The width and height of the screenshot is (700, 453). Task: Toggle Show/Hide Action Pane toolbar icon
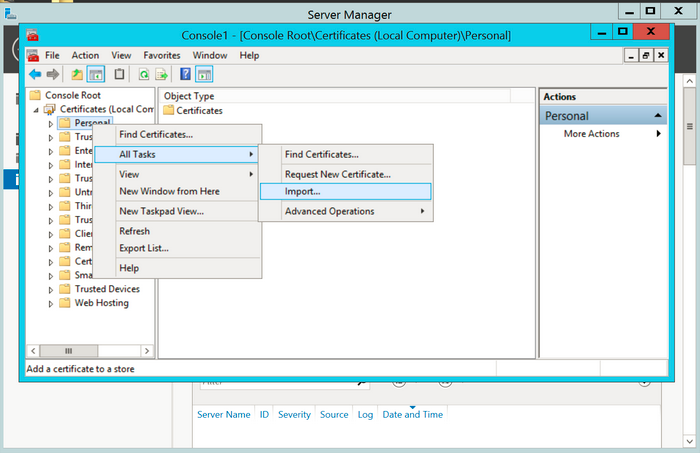coord(204,74)
